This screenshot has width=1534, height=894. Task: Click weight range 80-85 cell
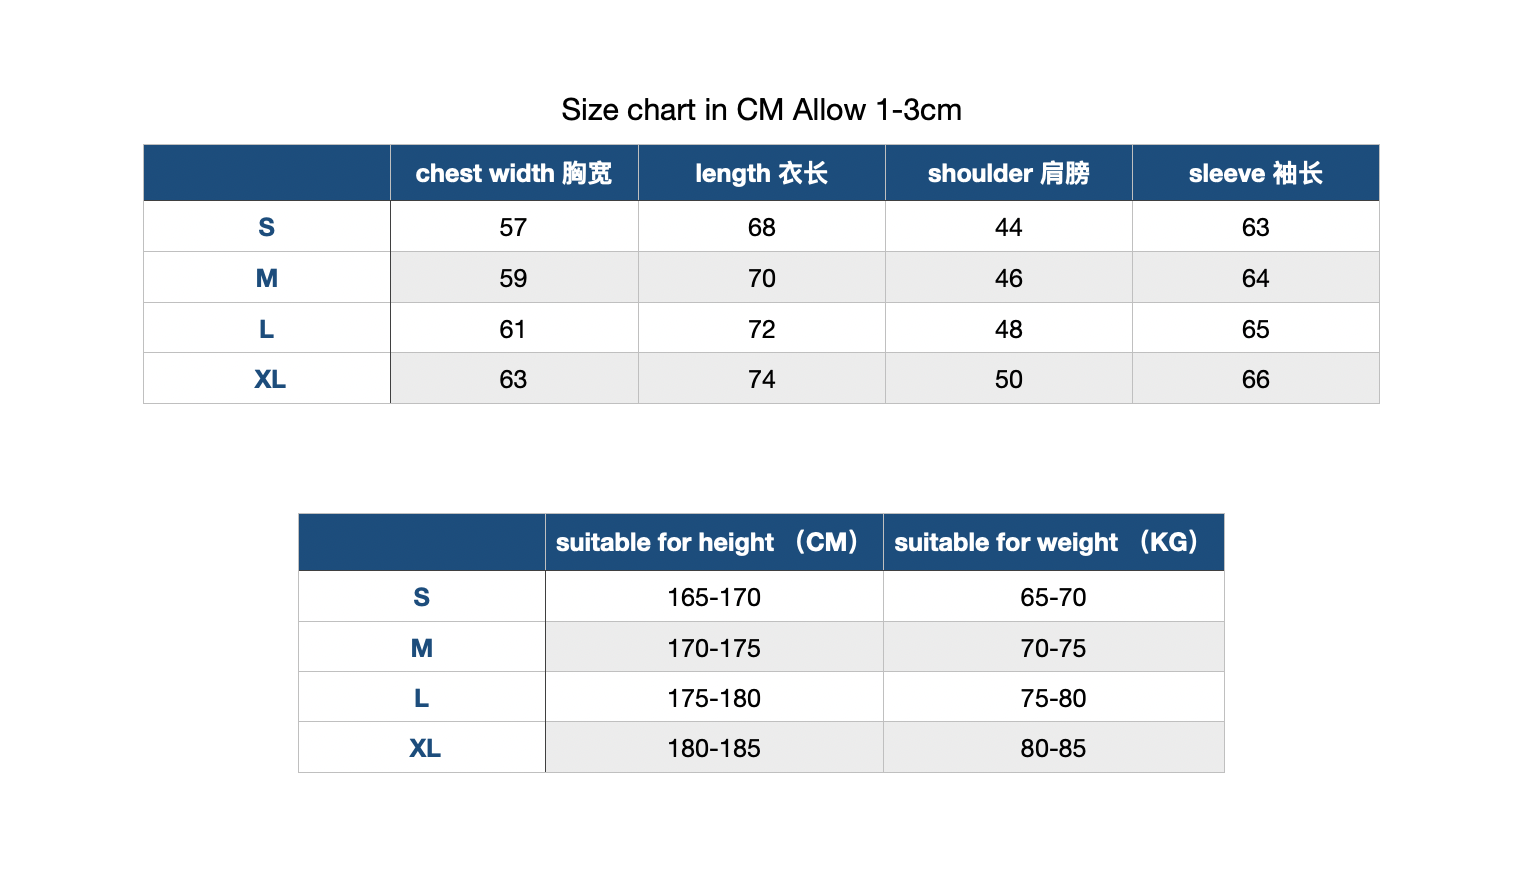(x=1053, y=748)
